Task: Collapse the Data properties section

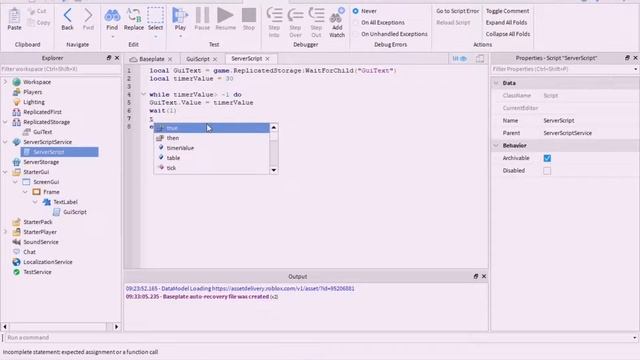Action: (x=496, y=83)
